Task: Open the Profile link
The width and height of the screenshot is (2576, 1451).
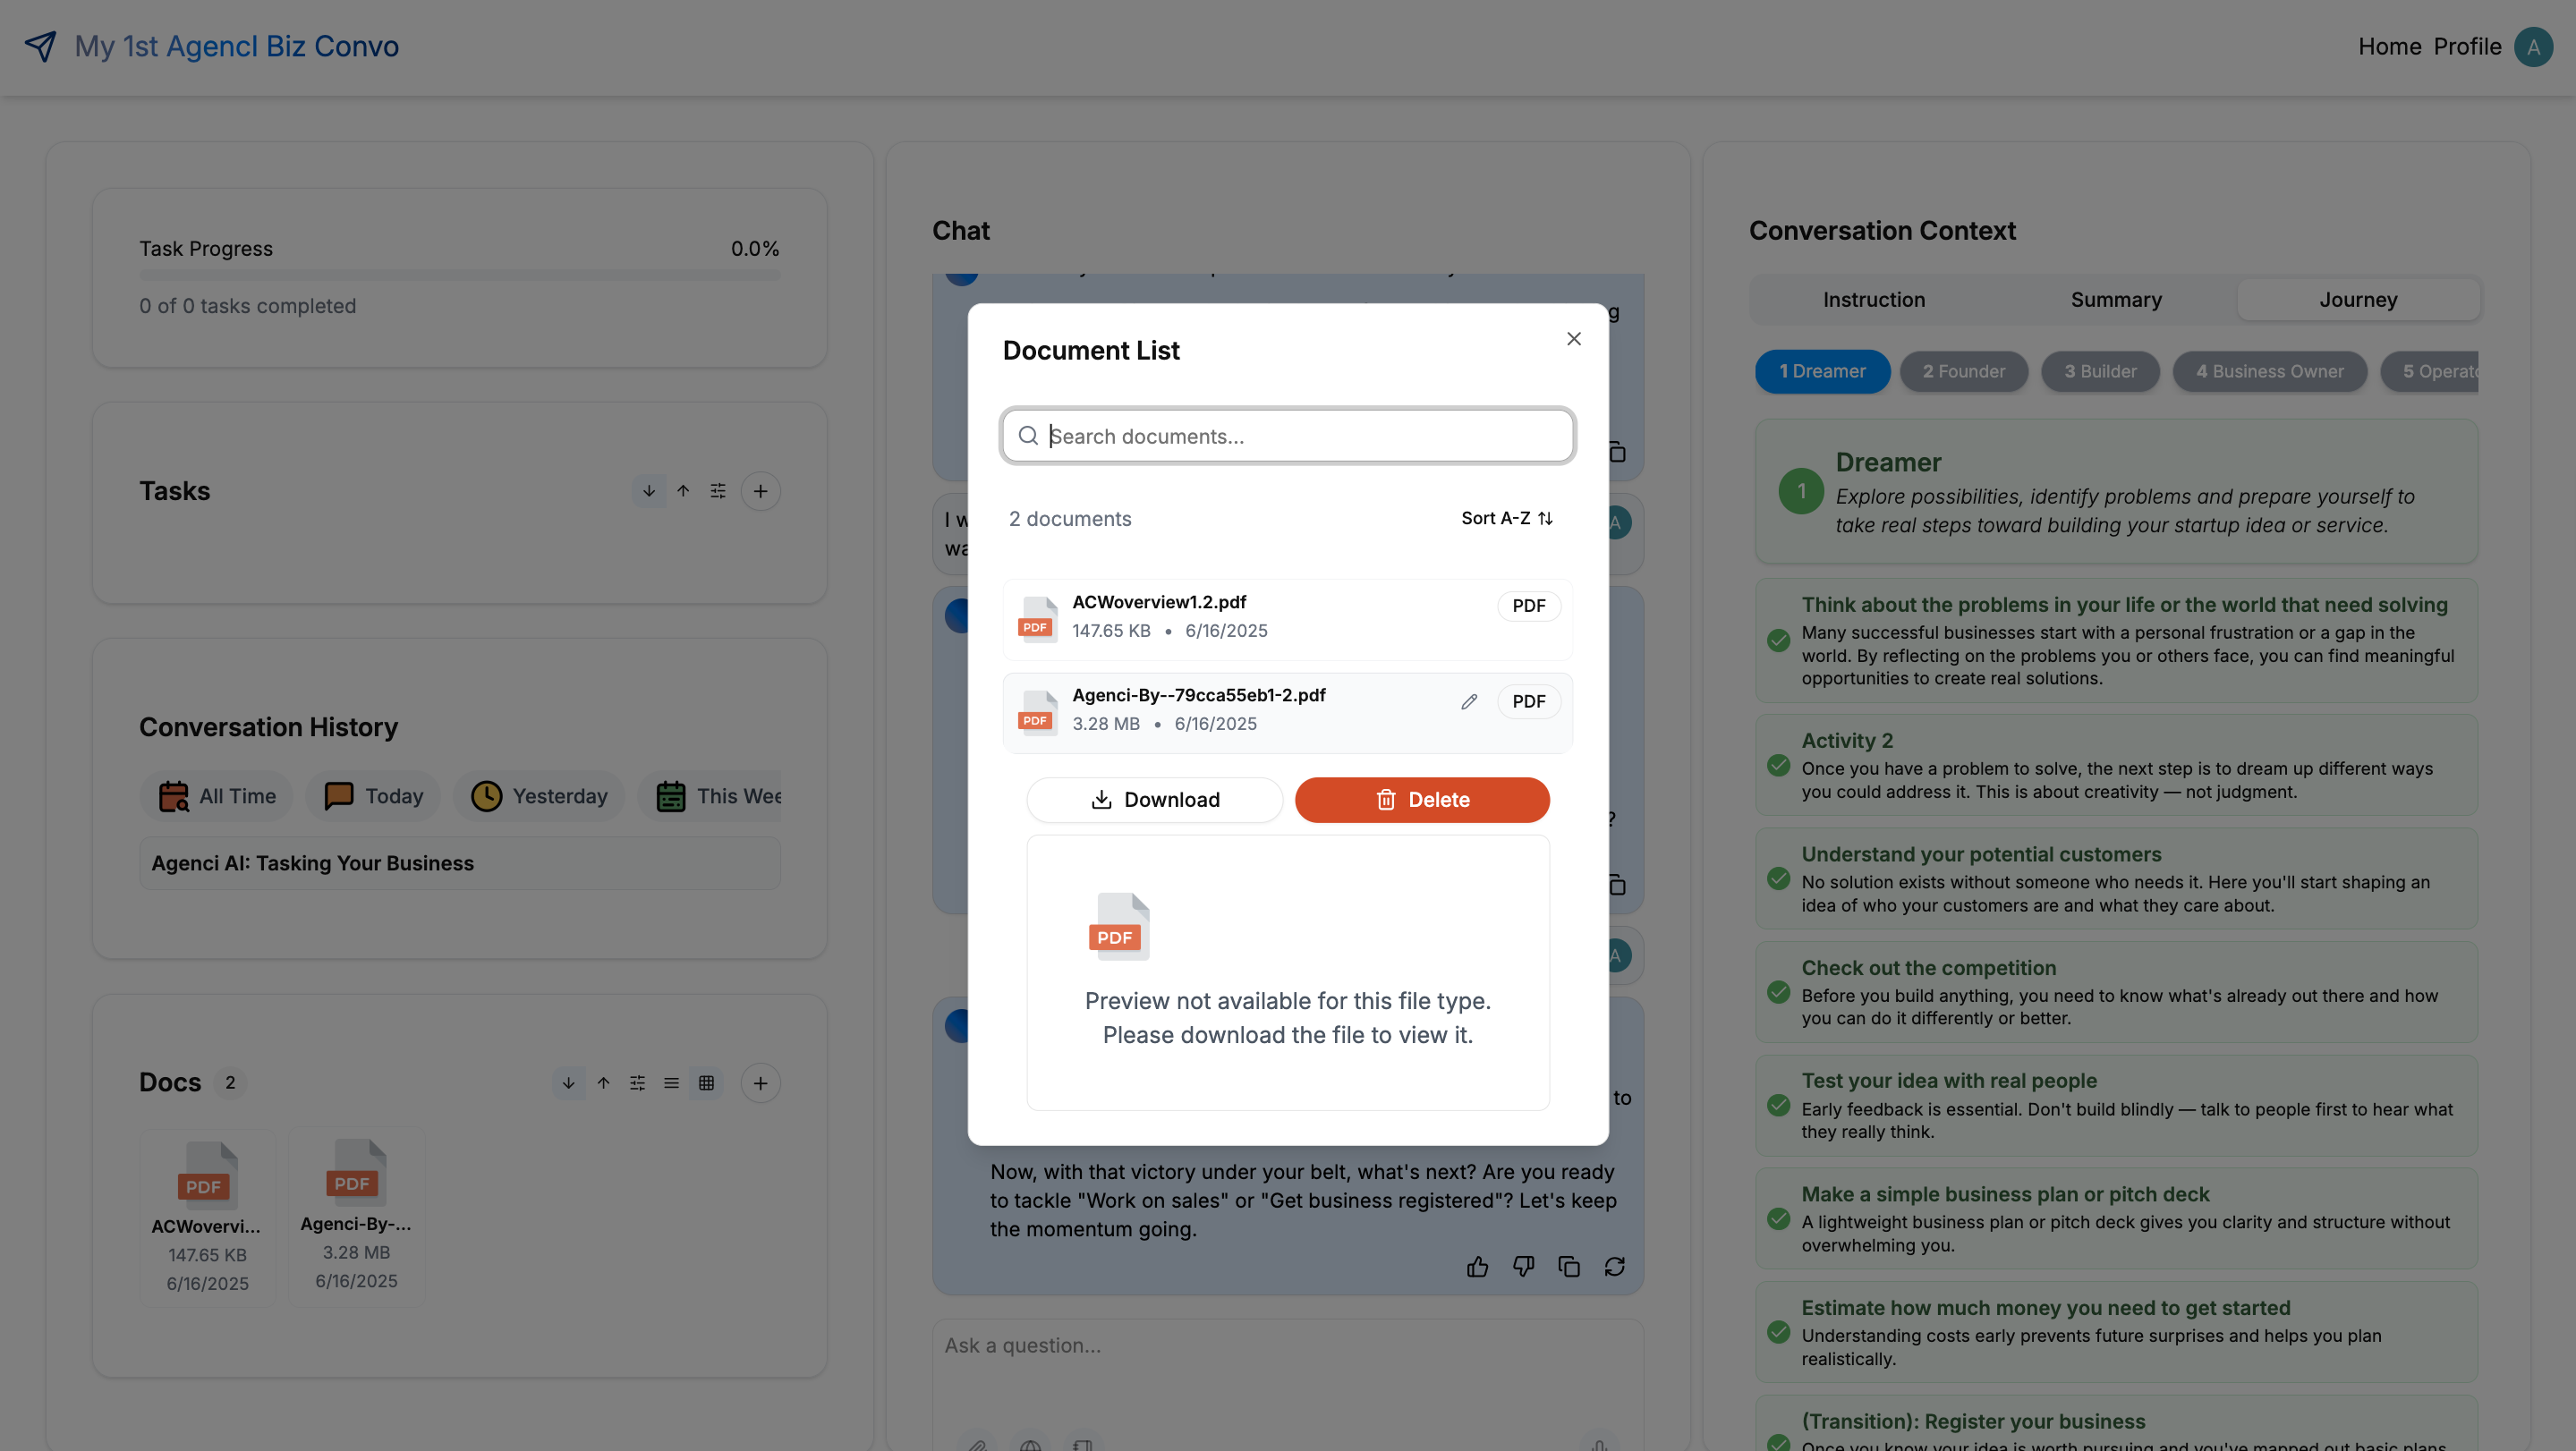Action: click(2466, 47)
